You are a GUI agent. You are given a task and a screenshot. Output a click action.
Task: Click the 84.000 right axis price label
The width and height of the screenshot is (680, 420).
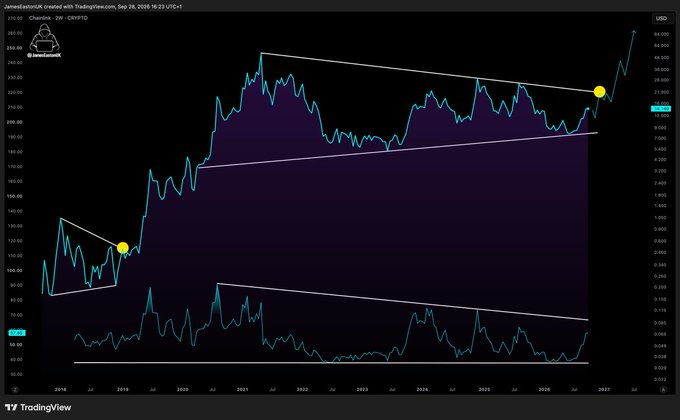(661, 34)
